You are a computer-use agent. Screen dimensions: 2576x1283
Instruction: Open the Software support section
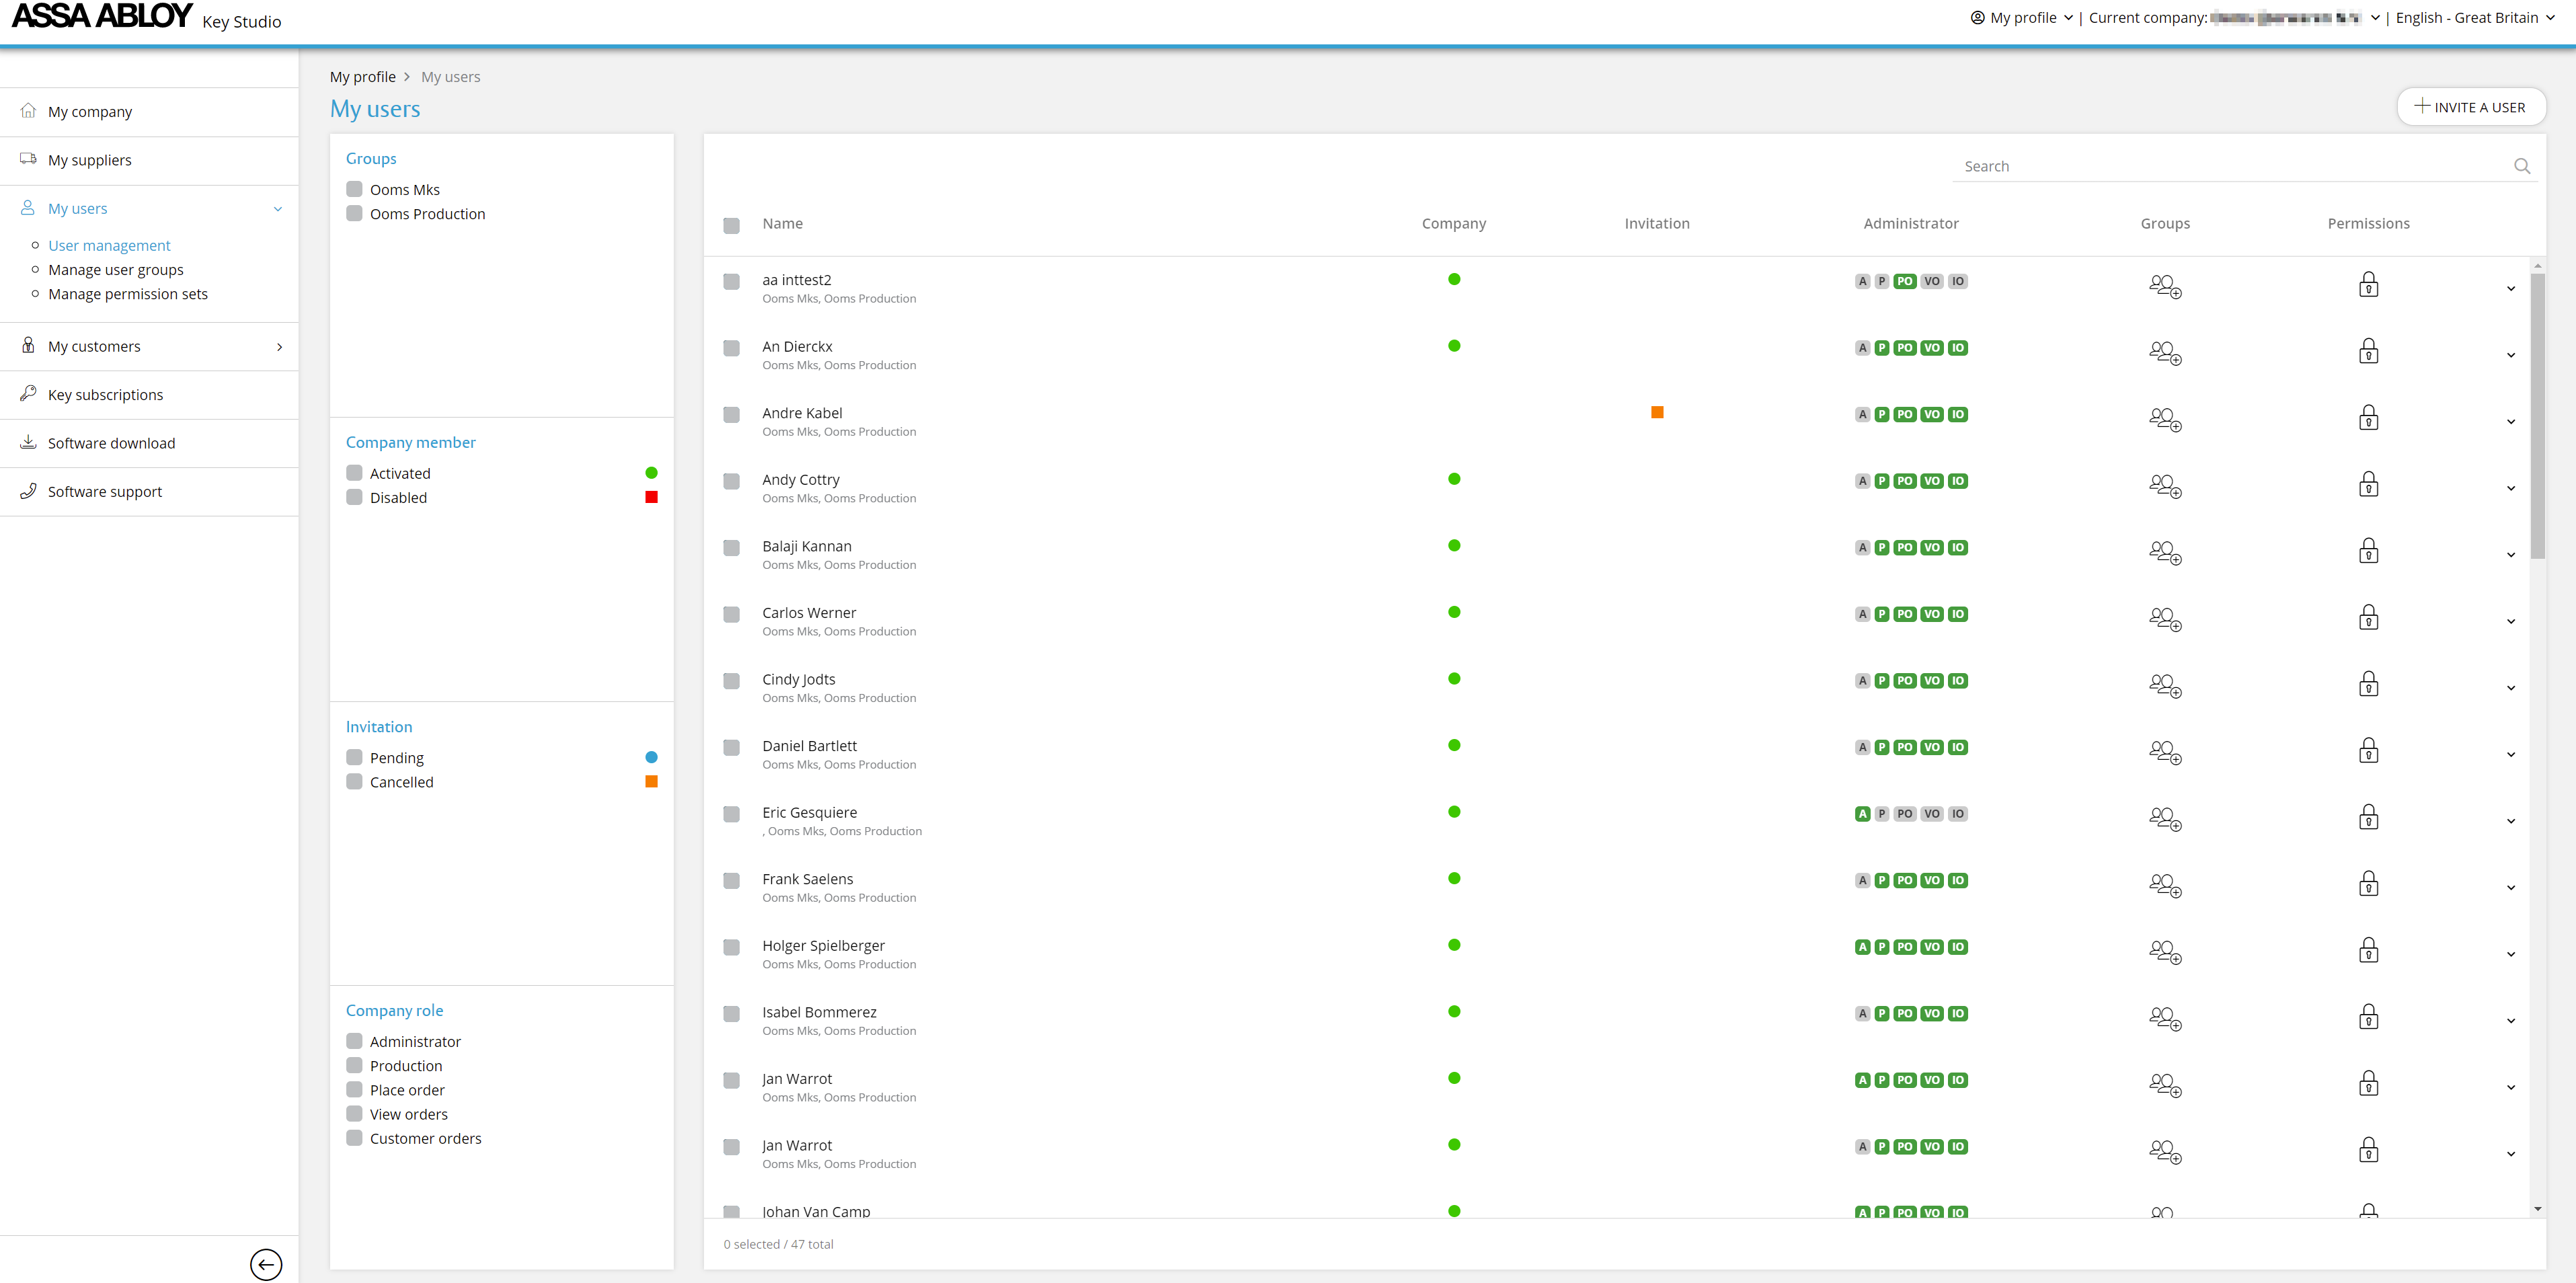point(104,491)
